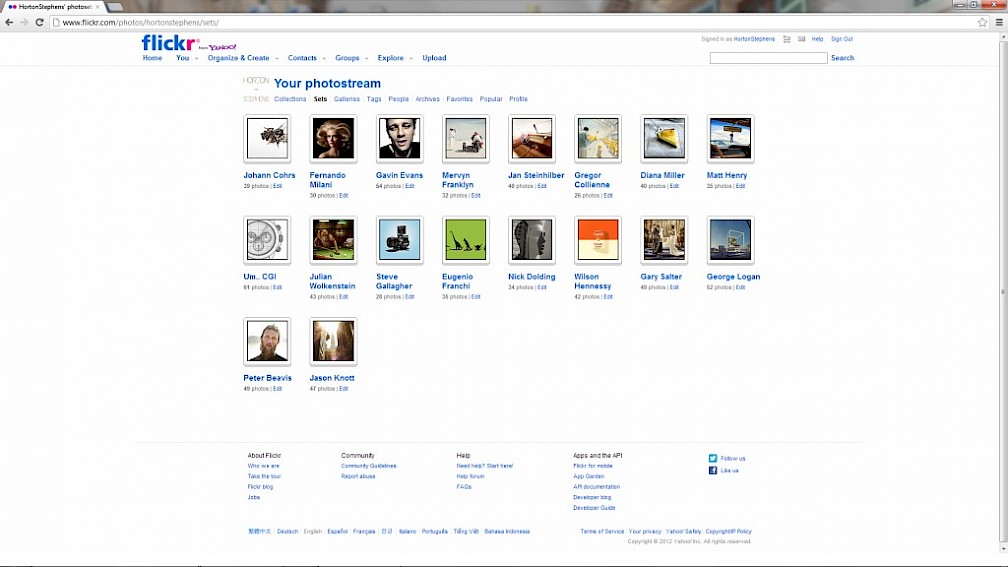Expand the You menu arrow
The image size is (1008, 567).
(x=196, y=58)
